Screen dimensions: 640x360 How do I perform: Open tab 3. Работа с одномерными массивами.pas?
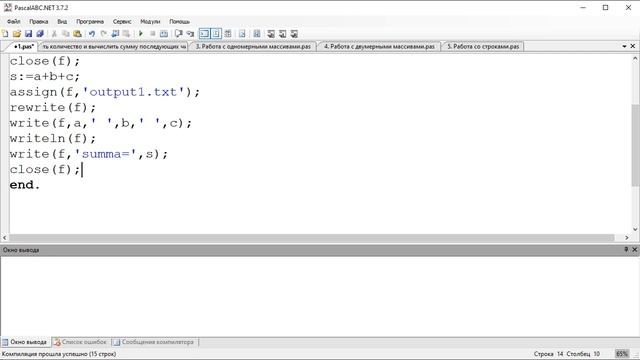pos(253,47)
